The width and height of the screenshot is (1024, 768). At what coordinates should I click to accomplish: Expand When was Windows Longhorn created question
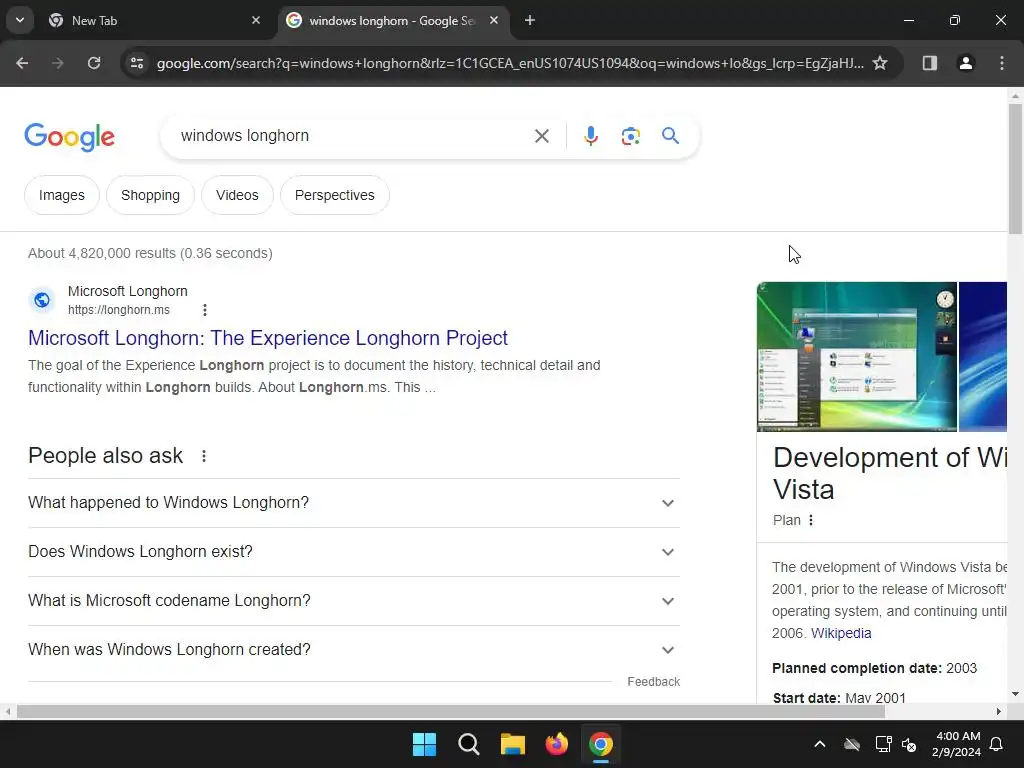tap(354, 650)
